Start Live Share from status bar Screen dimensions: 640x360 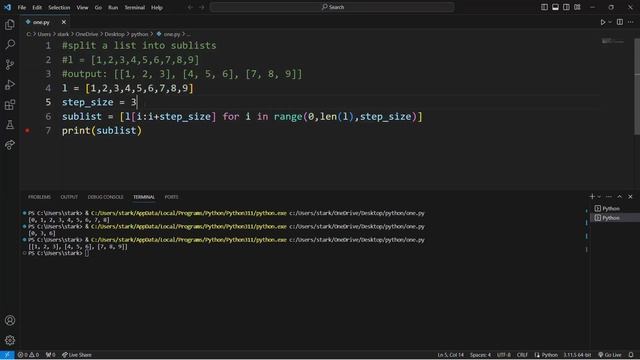coord(77,355)
